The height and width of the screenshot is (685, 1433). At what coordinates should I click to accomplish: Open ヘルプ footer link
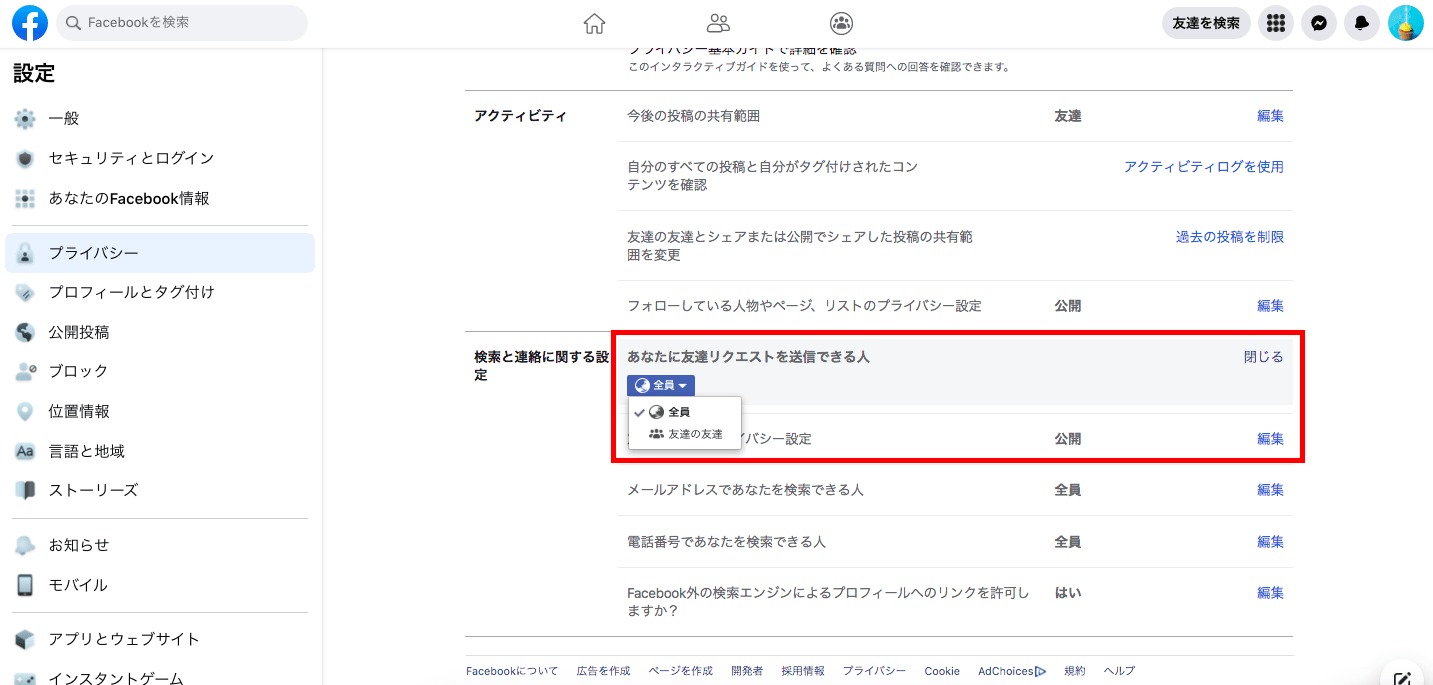[x=1119, y=671]
